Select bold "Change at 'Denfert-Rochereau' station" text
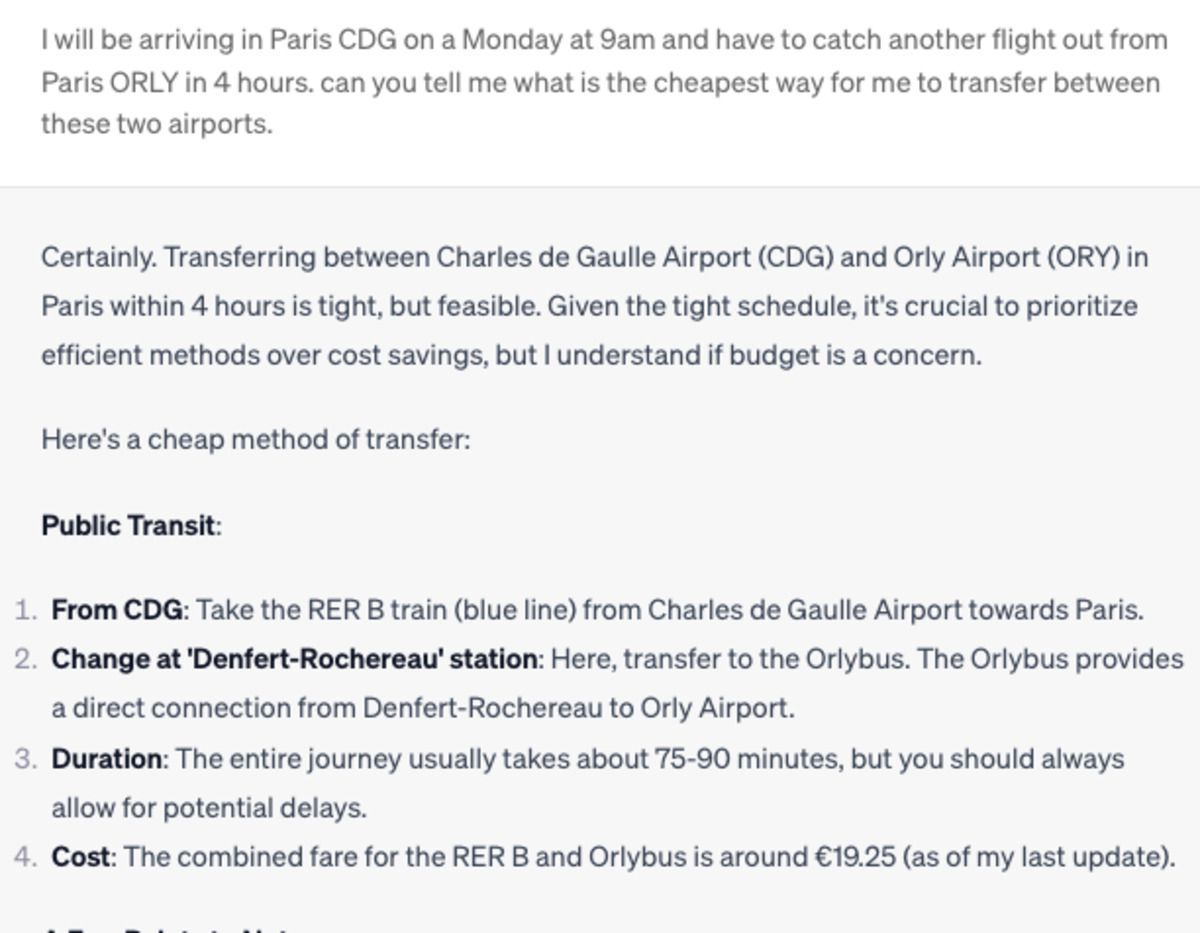This screenshot has height=933, width=1200. pos(295,659)
